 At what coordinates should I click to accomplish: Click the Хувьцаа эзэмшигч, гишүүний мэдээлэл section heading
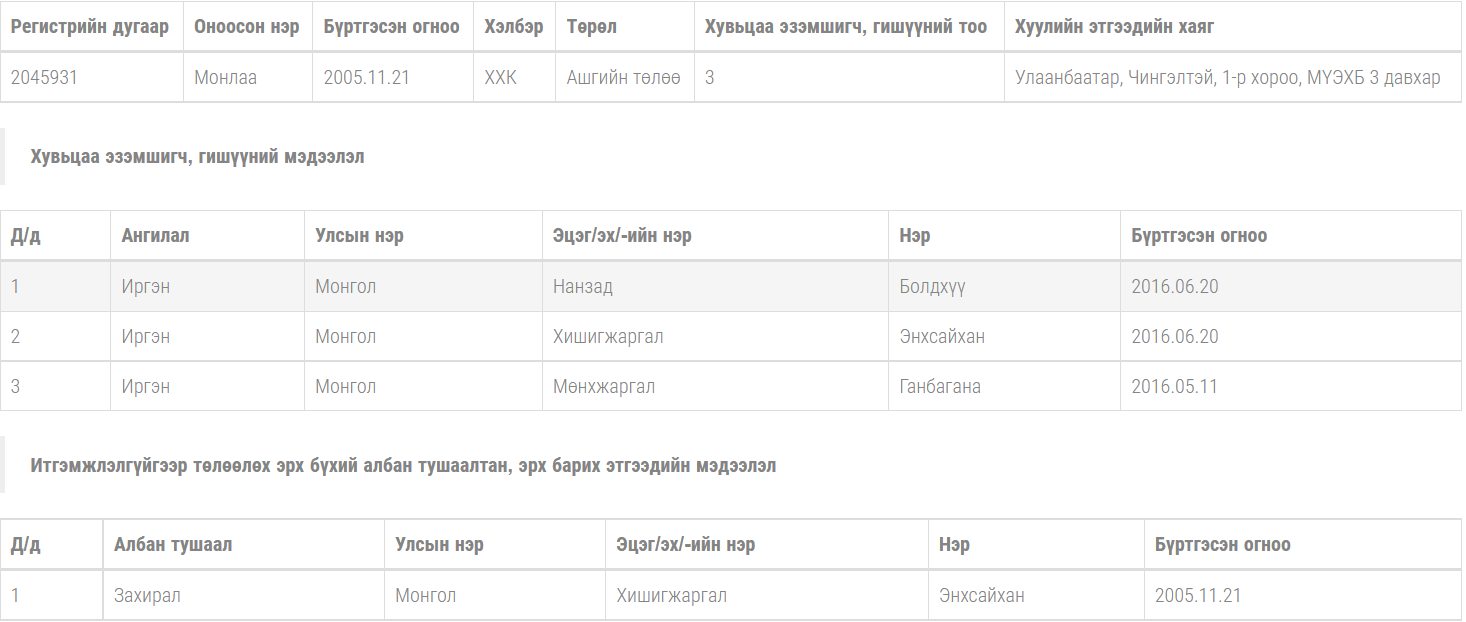point(197,157)
